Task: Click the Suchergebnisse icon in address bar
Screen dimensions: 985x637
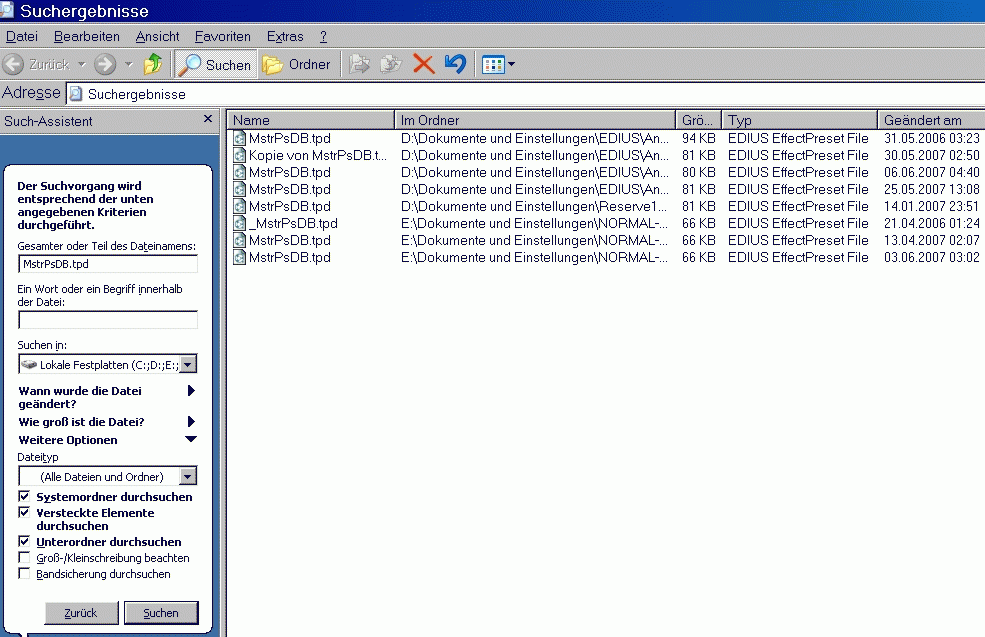Action: point(76,94)
